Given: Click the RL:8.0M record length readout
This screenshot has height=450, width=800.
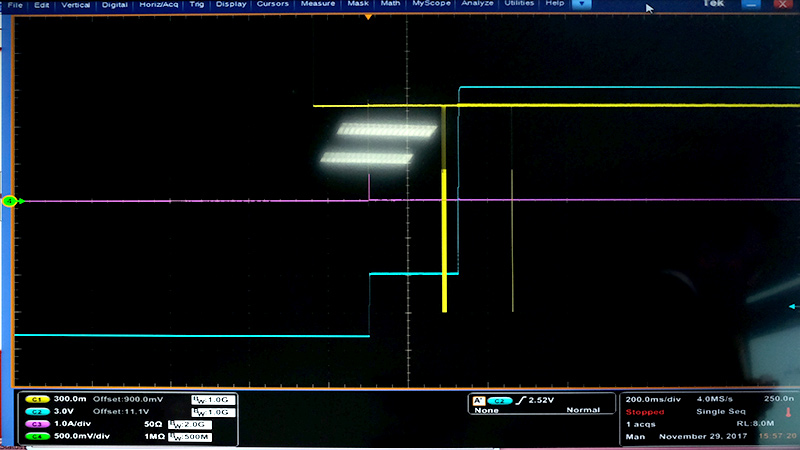Looking at the screenshot, I should point(755,423).
